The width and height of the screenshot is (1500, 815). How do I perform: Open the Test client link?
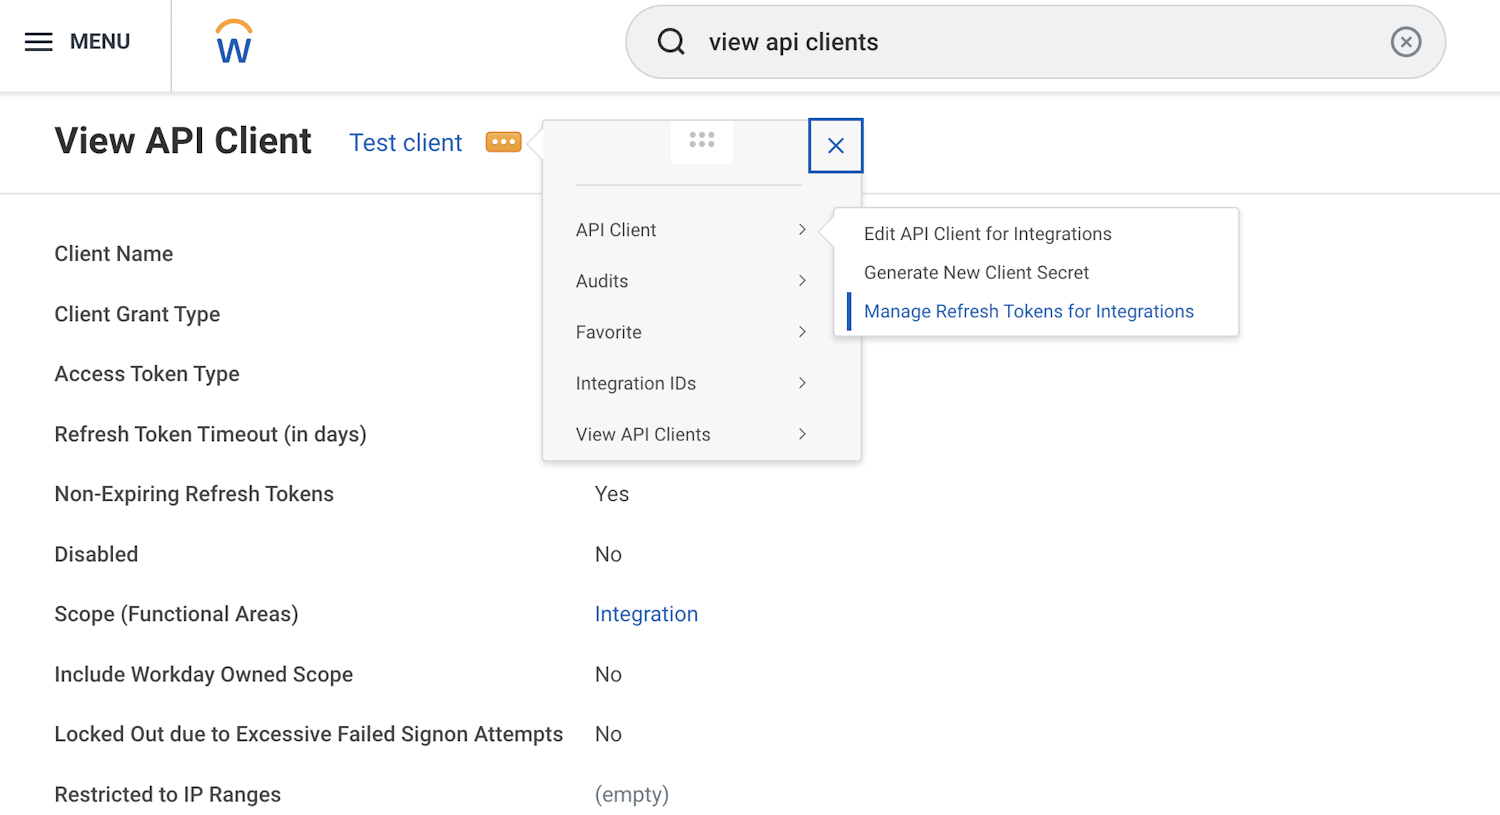coord(405,143)
